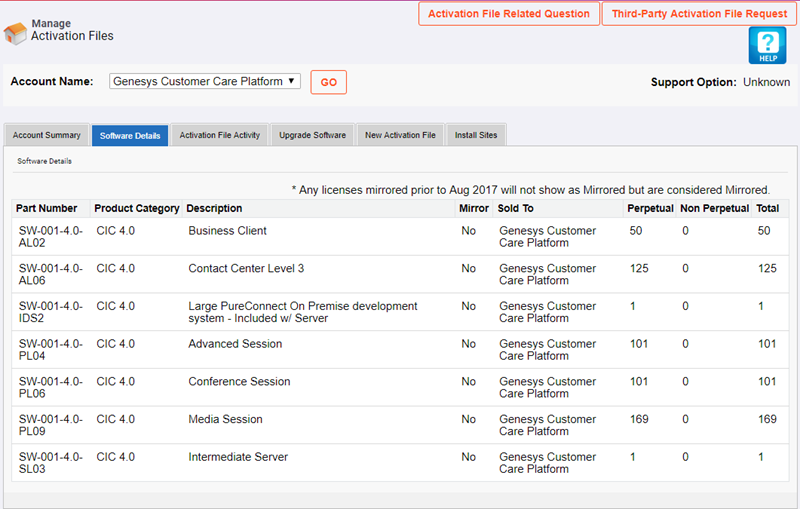Click the Conference Session description
This screenshot has width=800, height=509.
(239, 381)
